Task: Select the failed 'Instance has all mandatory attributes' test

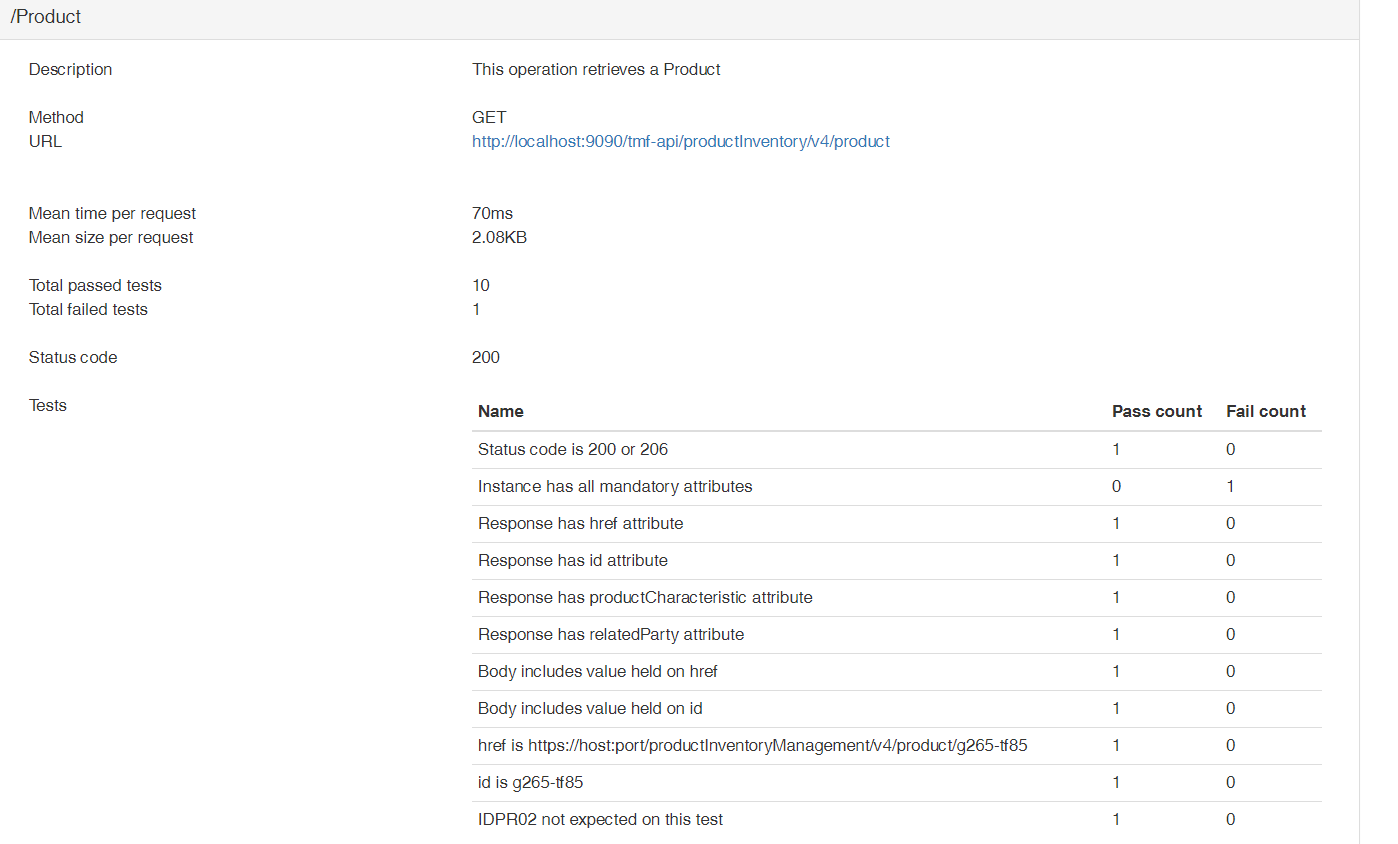Action: (615, 486)
